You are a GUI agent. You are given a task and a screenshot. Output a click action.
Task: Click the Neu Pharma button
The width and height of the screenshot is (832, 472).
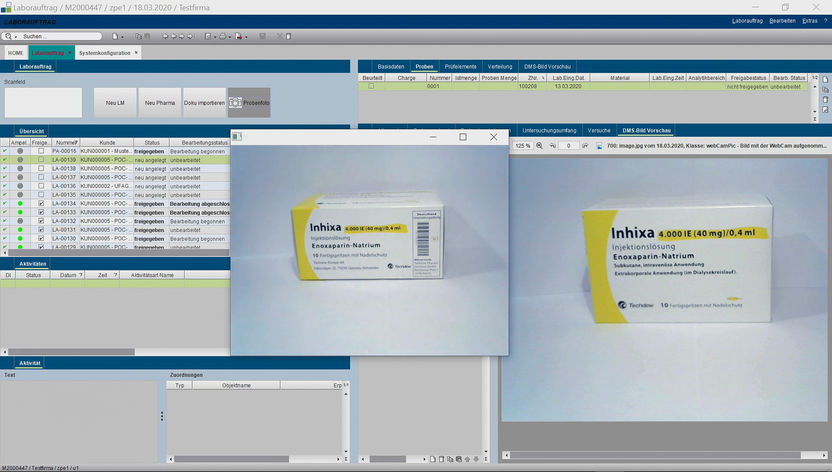point(160,102)
